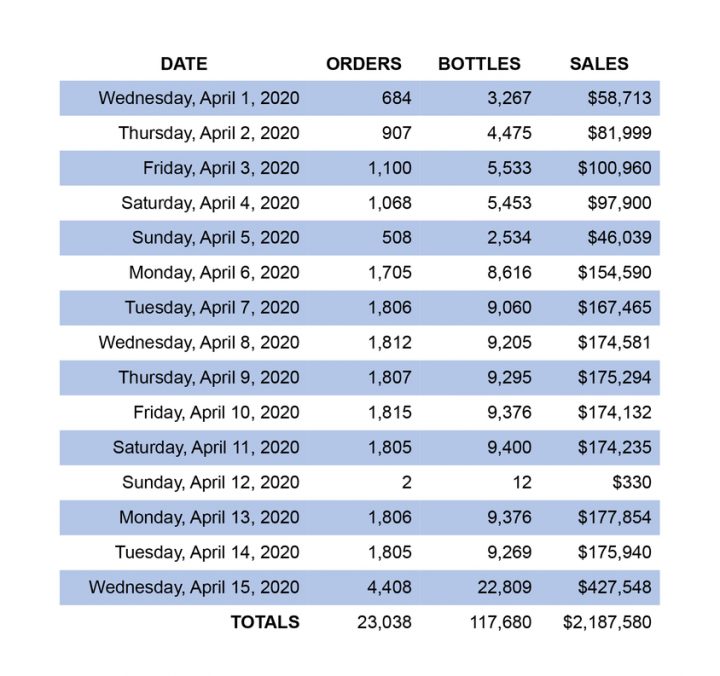
Task: Click the $100,960 sales value
Action: coord(614,168)
